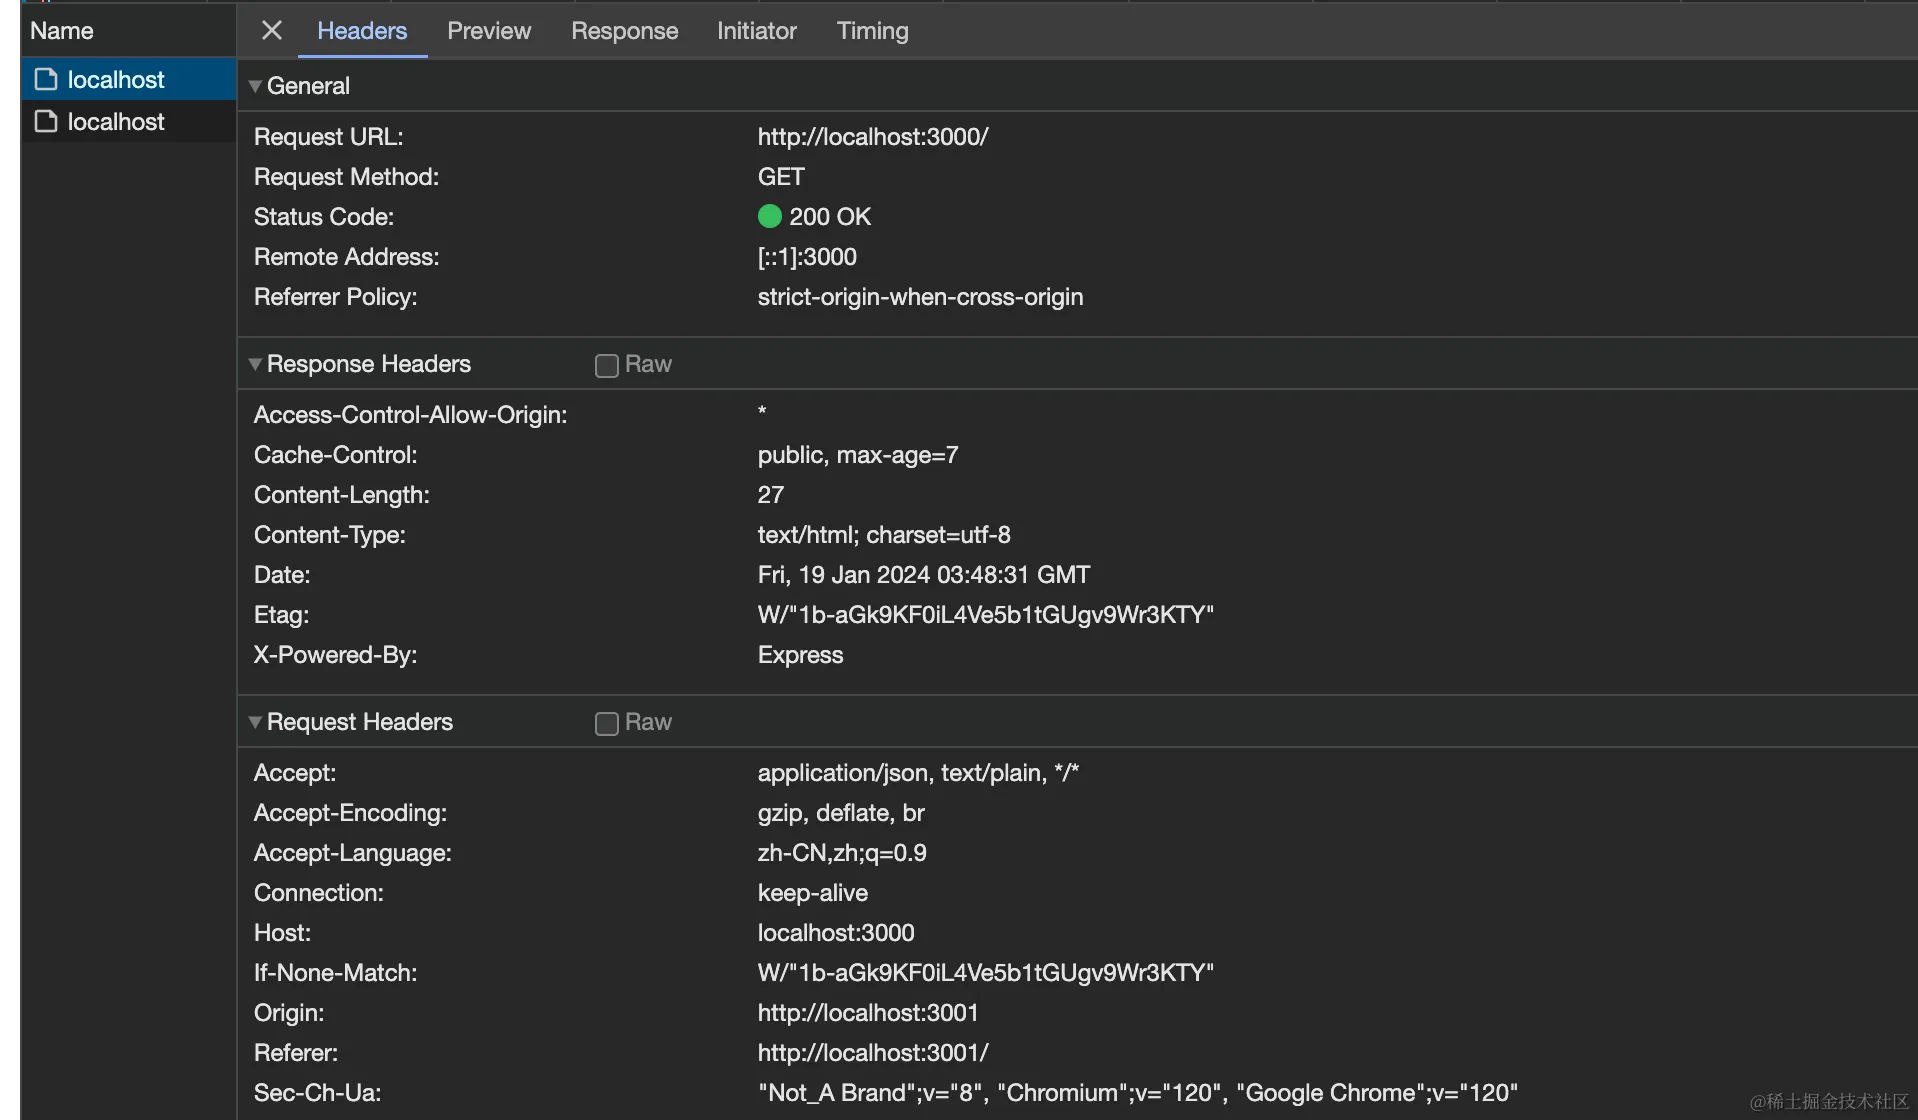This screenshot has height=1120, width=1918.
Task: Close the request details panel
Action: point(271,30)
